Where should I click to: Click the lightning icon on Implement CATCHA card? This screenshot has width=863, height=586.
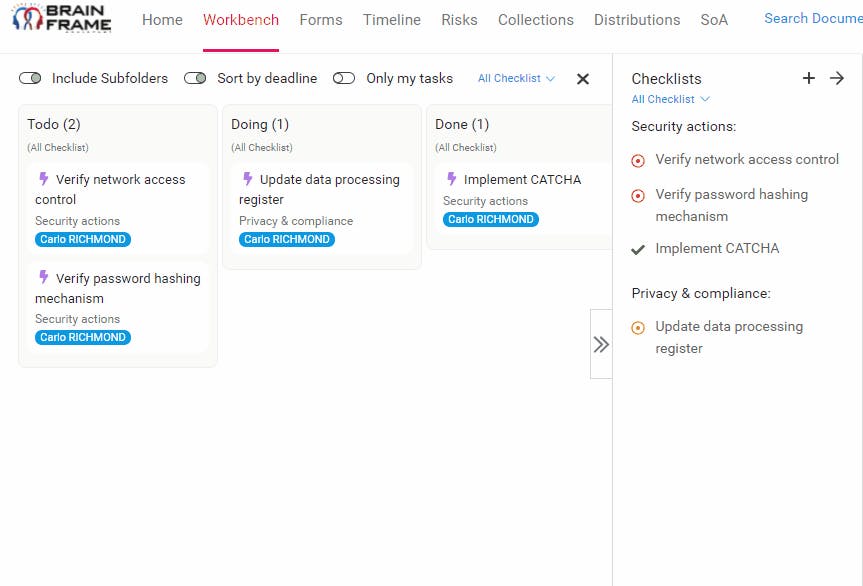[452, 179]
